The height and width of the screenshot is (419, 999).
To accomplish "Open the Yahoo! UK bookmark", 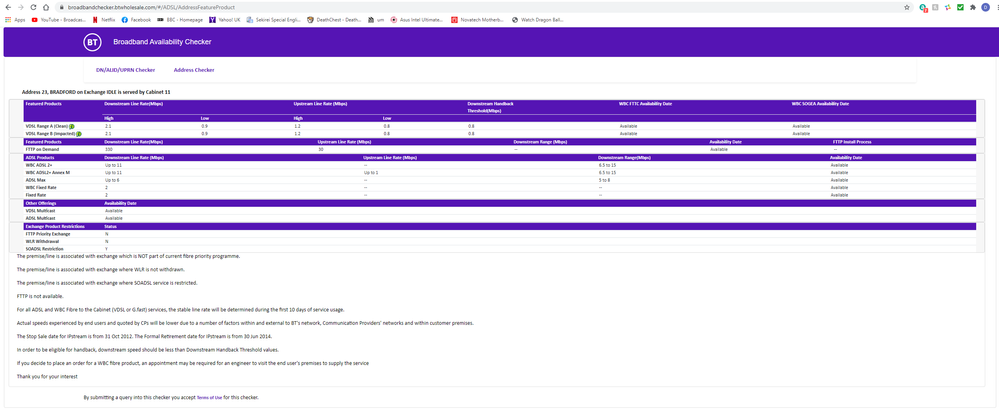I will click(x=224, y=20).
